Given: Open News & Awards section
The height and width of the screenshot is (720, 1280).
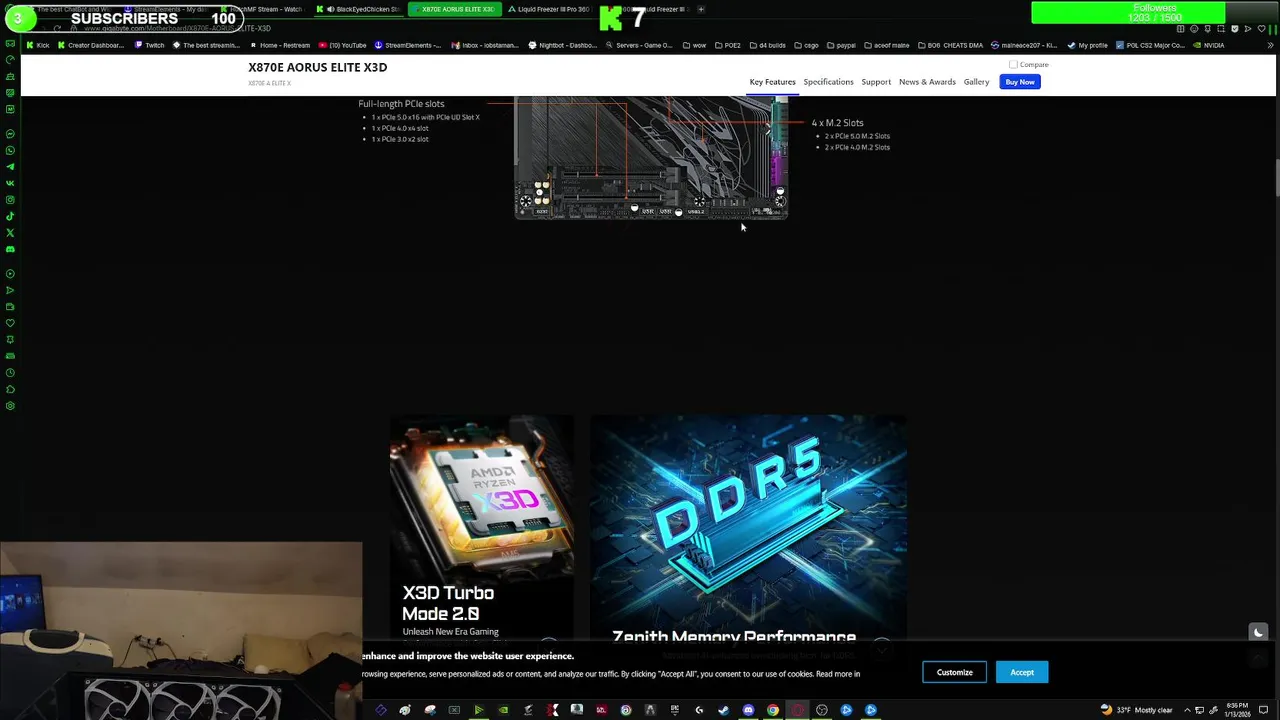Looking at the screenshot, I should point(927,82).
